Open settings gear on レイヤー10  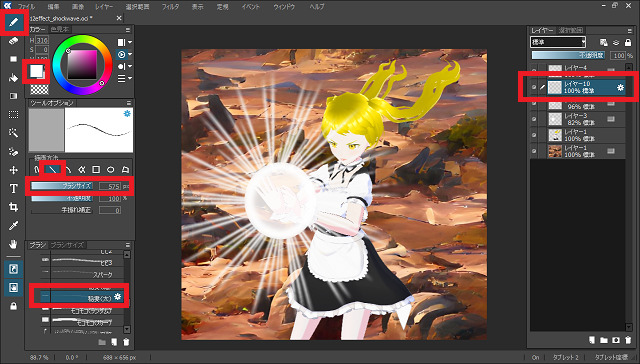click(x=620, y=87)
